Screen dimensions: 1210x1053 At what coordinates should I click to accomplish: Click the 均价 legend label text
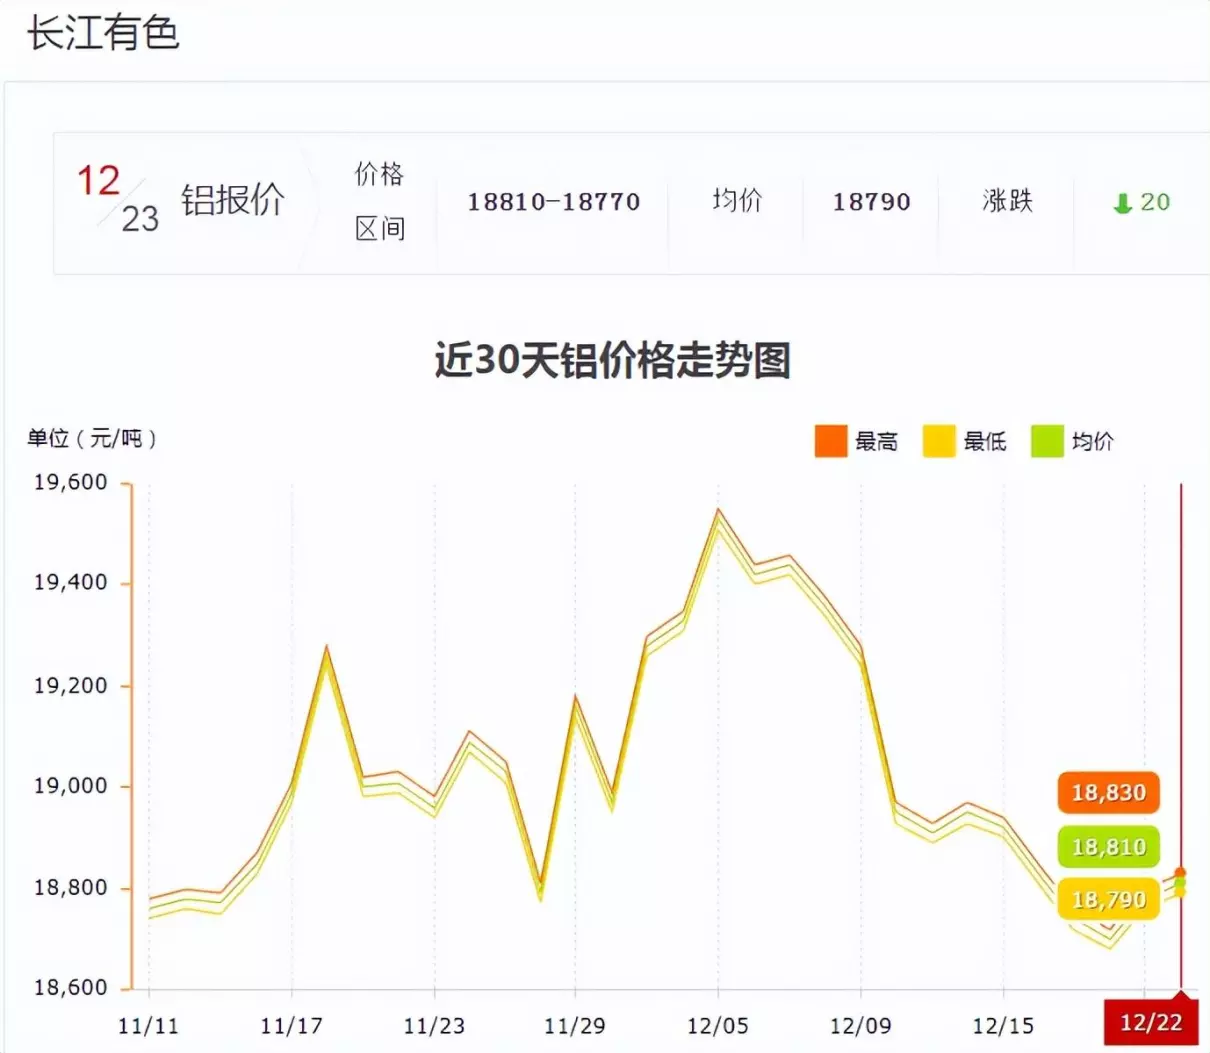click(1093, 441)
